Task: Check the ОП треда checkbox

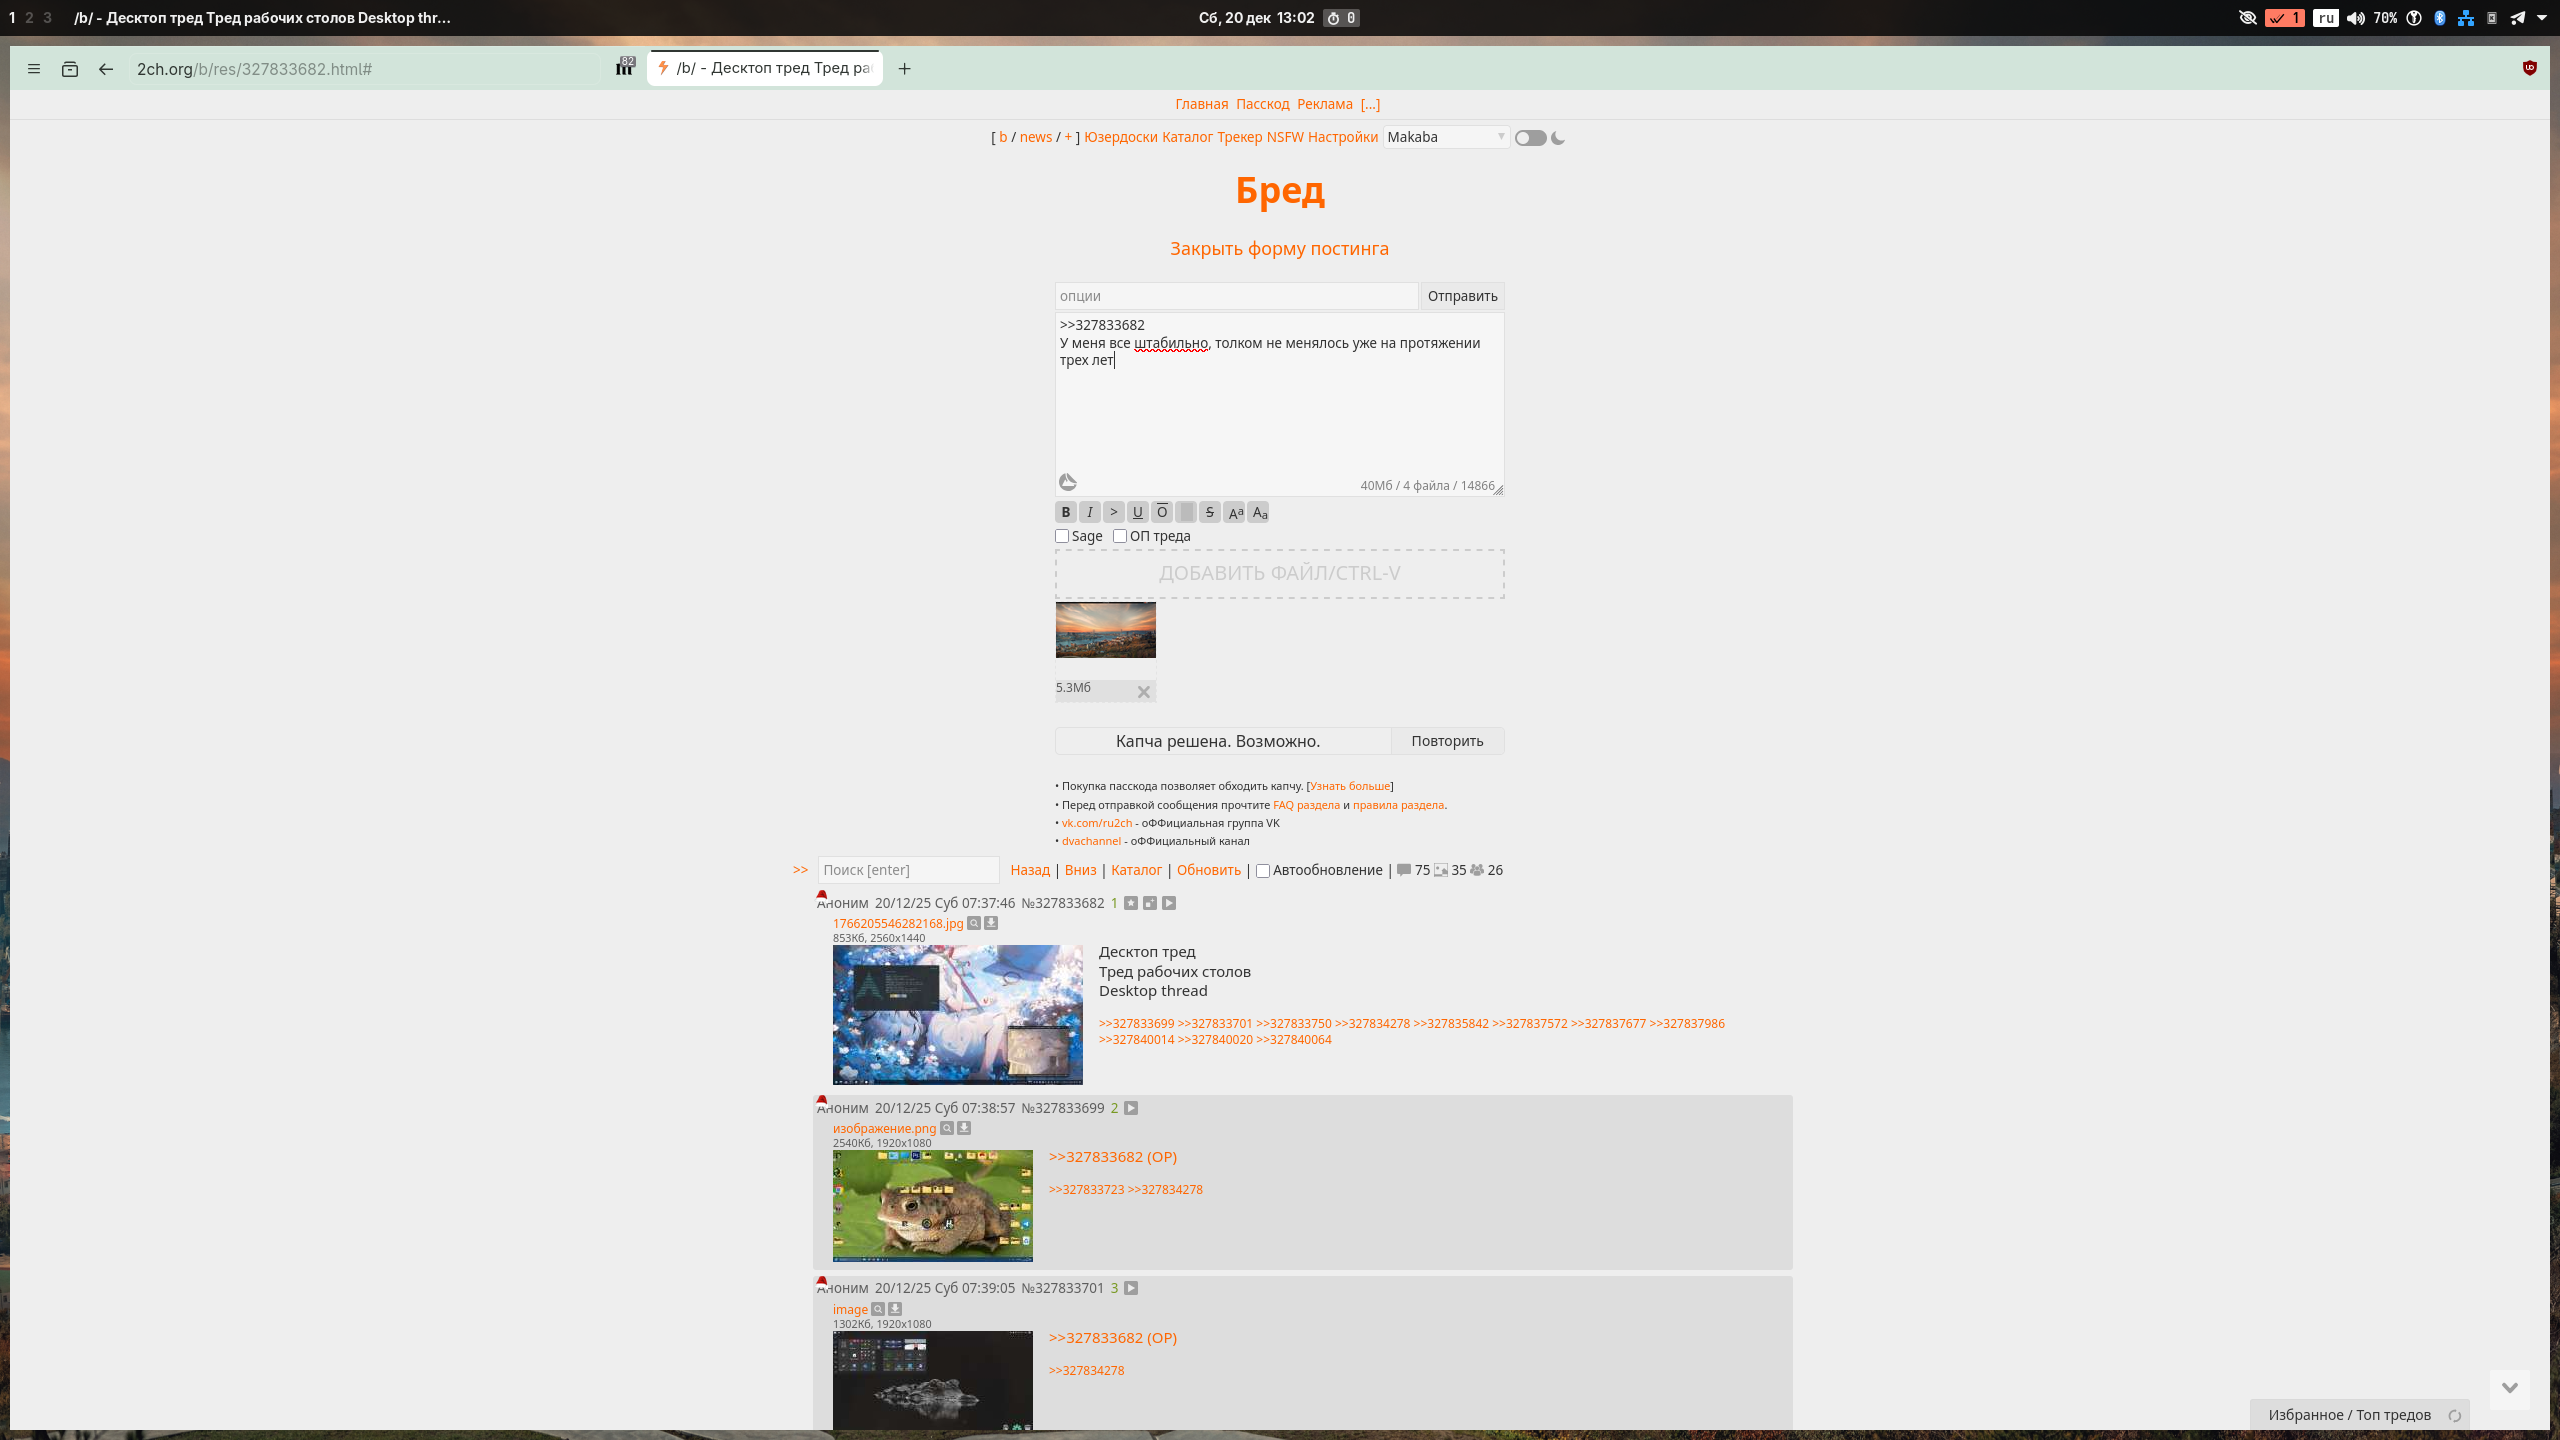Action: (1120, 536)
